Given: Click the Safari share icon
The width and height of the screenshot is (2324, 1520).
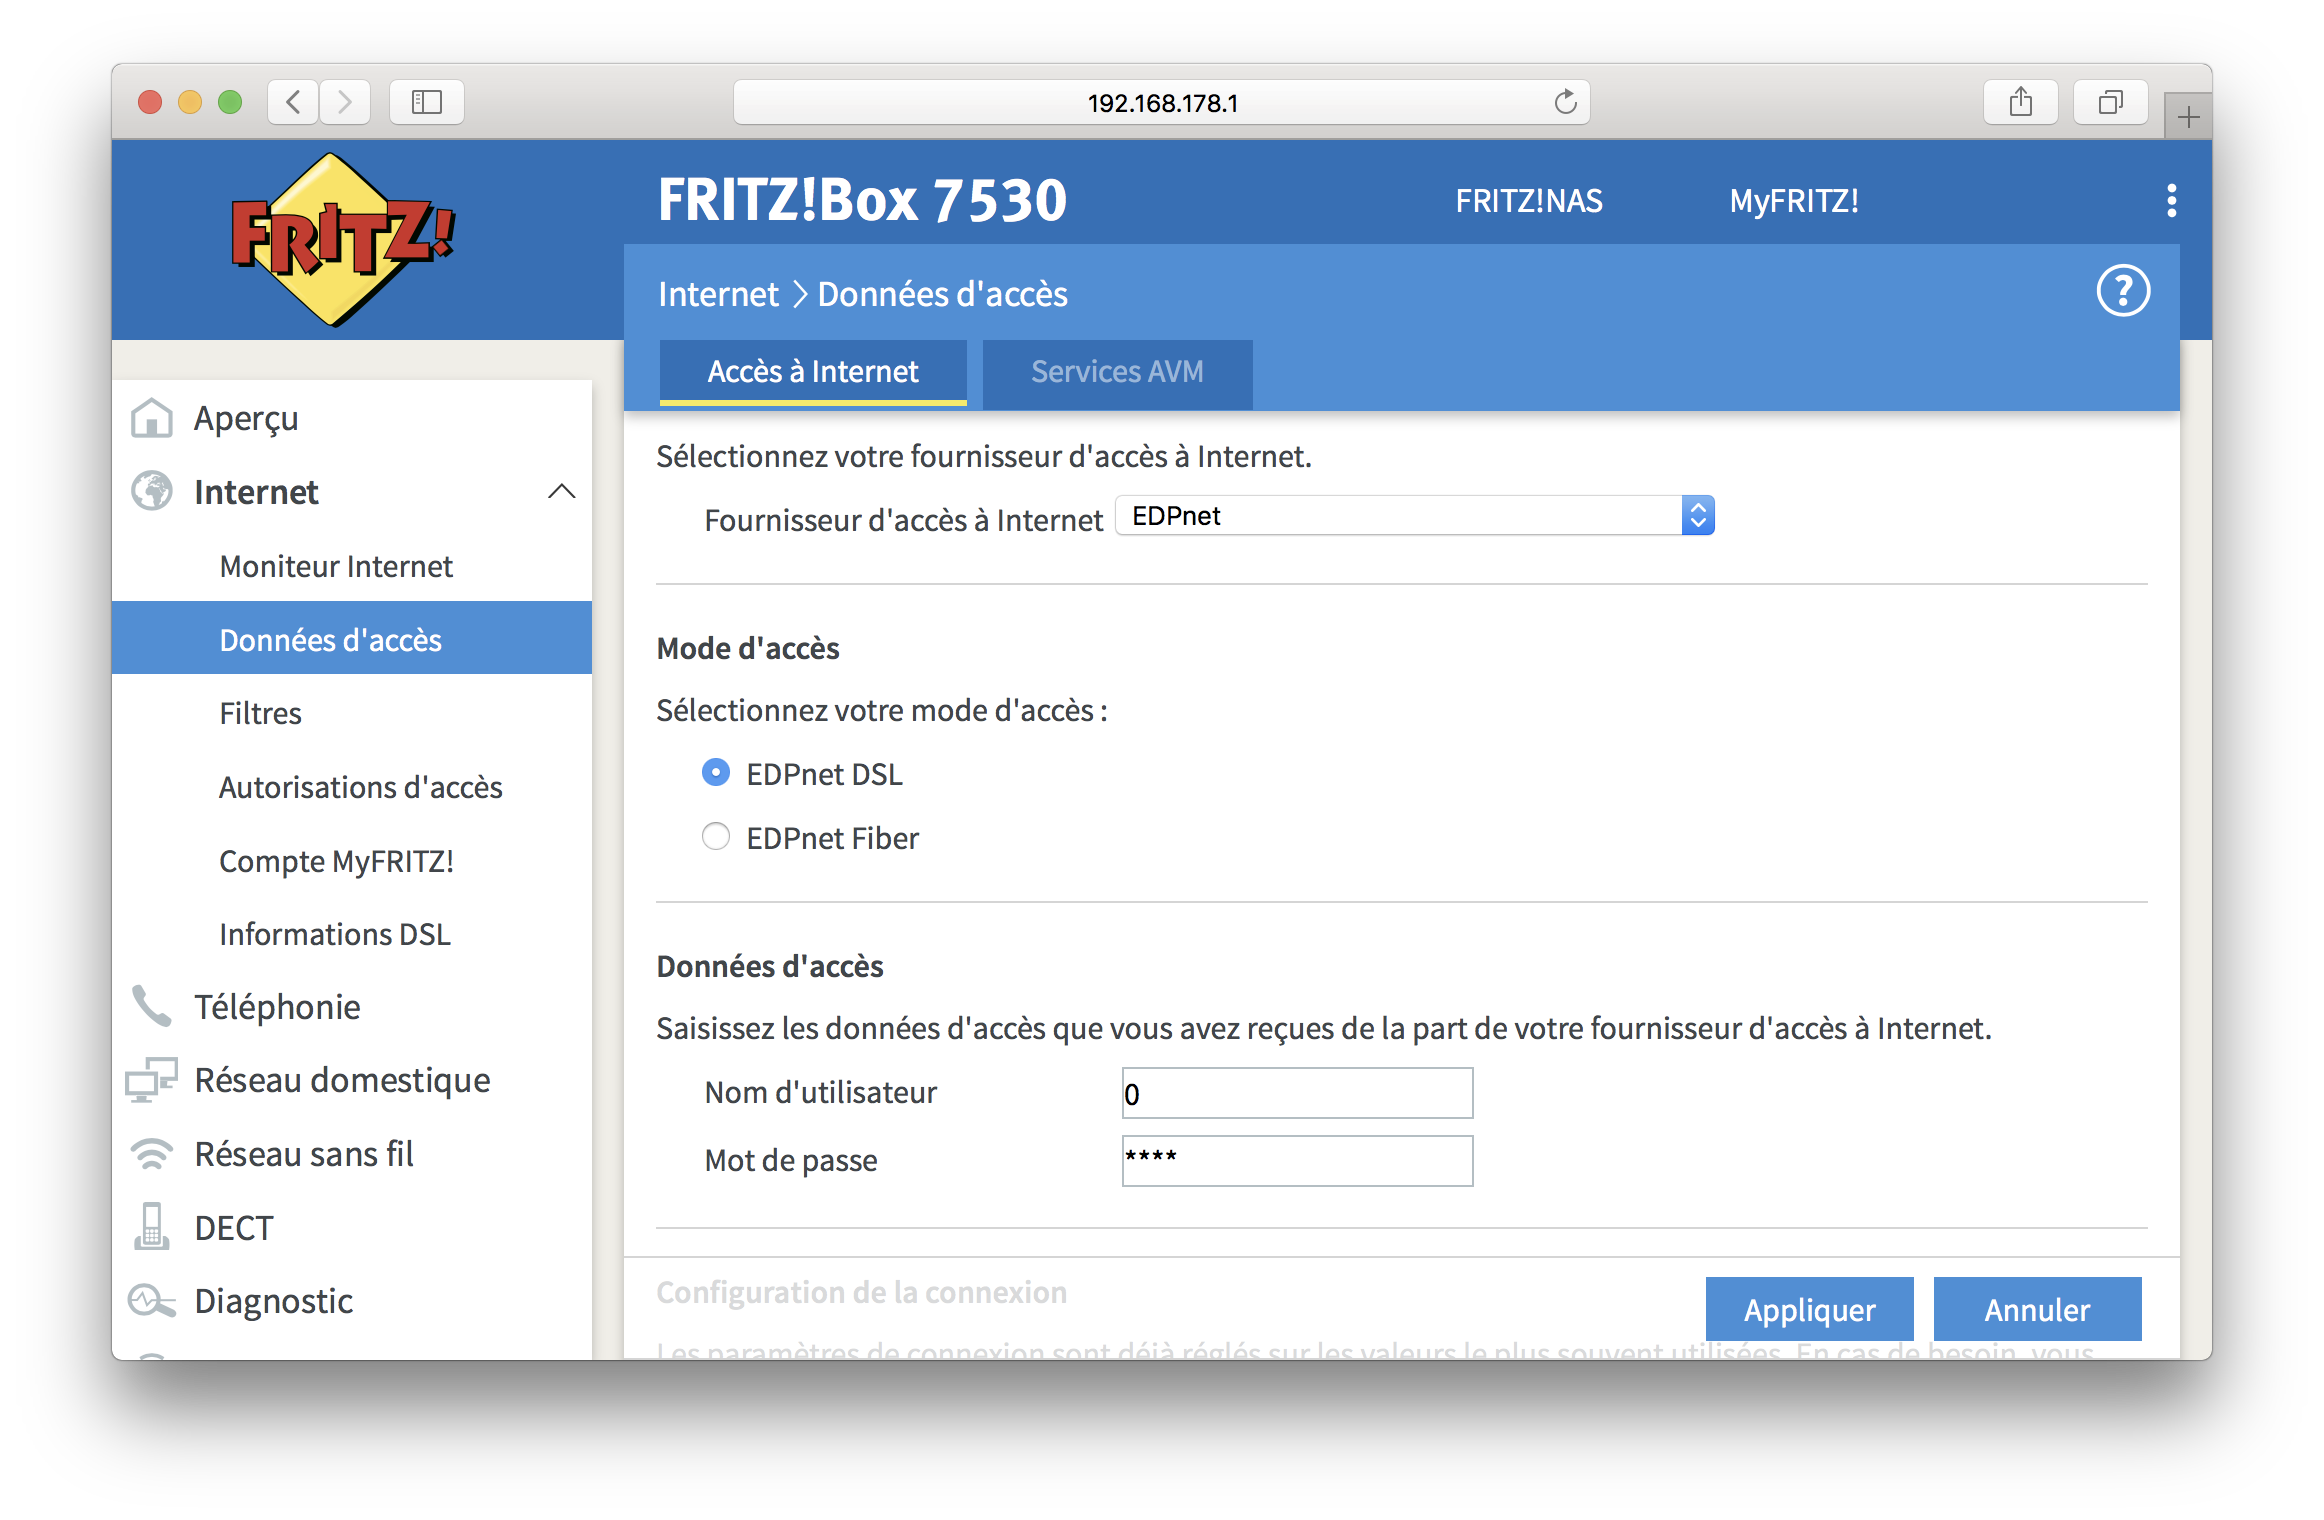Looking at the screenshot, I should click(x=2021, y=102).
